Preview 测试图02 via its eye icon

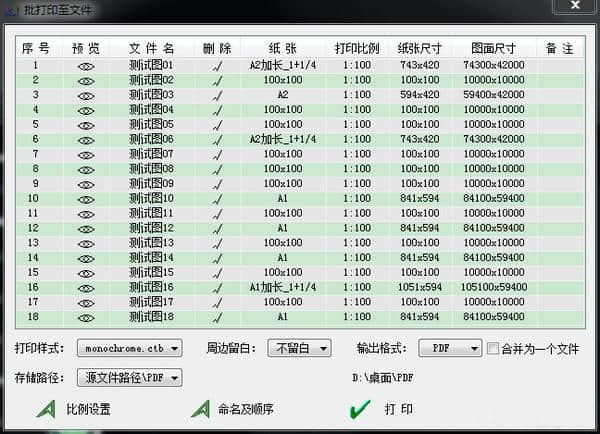coord(86,81)
